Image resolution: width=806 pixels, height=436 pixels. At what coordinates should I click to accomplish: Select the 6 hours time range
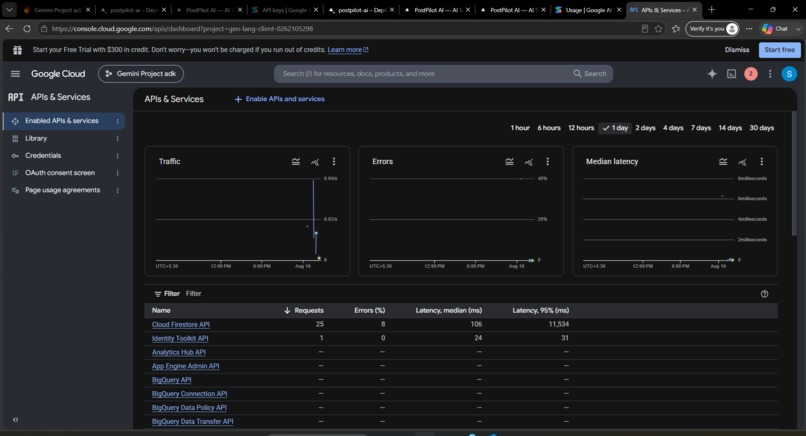pos(549,128)
